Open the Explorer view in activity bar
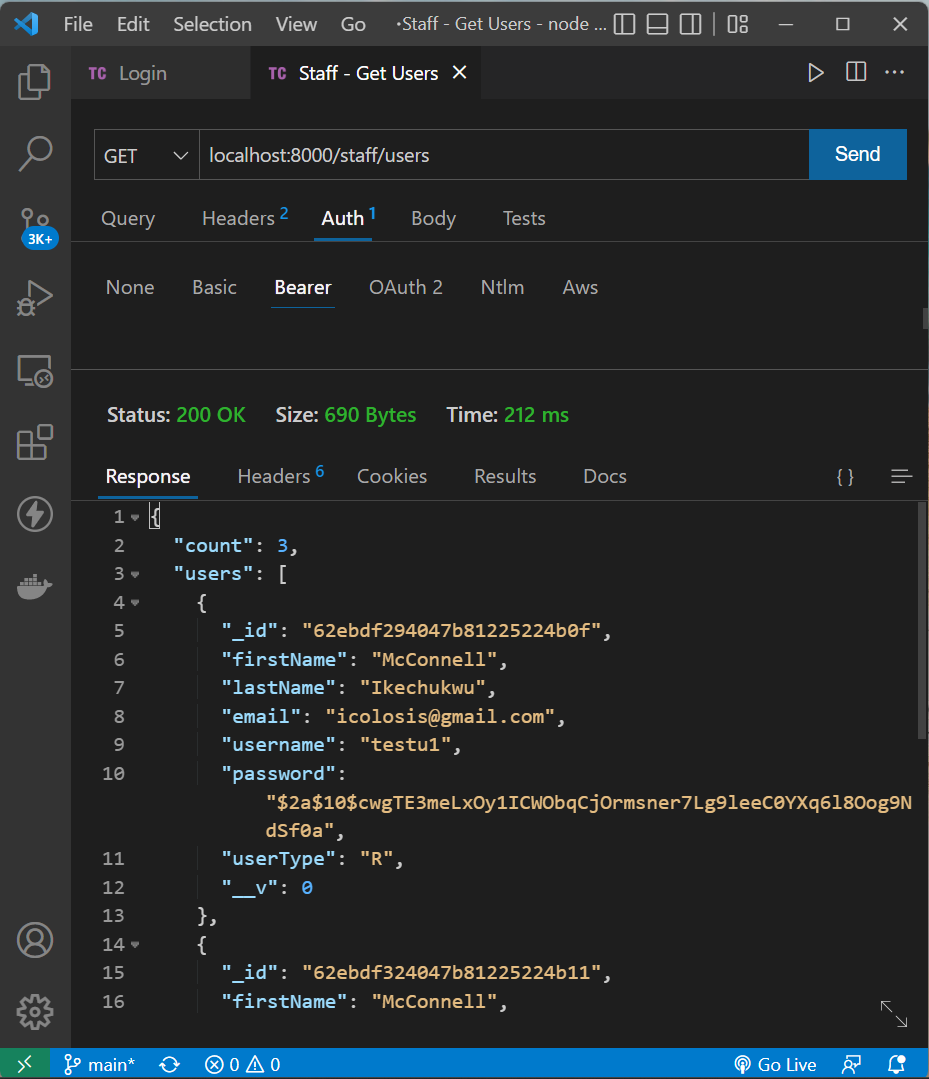Screen dimensions: 929x1079 (x=34, y=82)
